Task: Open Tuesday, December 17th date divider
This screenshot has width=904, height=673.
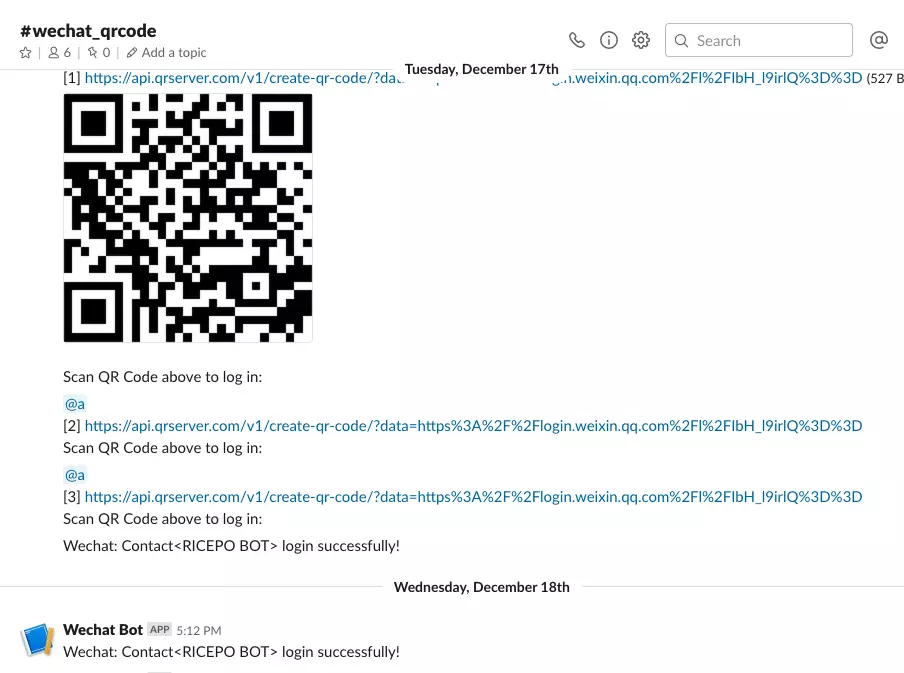Action: click(x=481, y=69)
